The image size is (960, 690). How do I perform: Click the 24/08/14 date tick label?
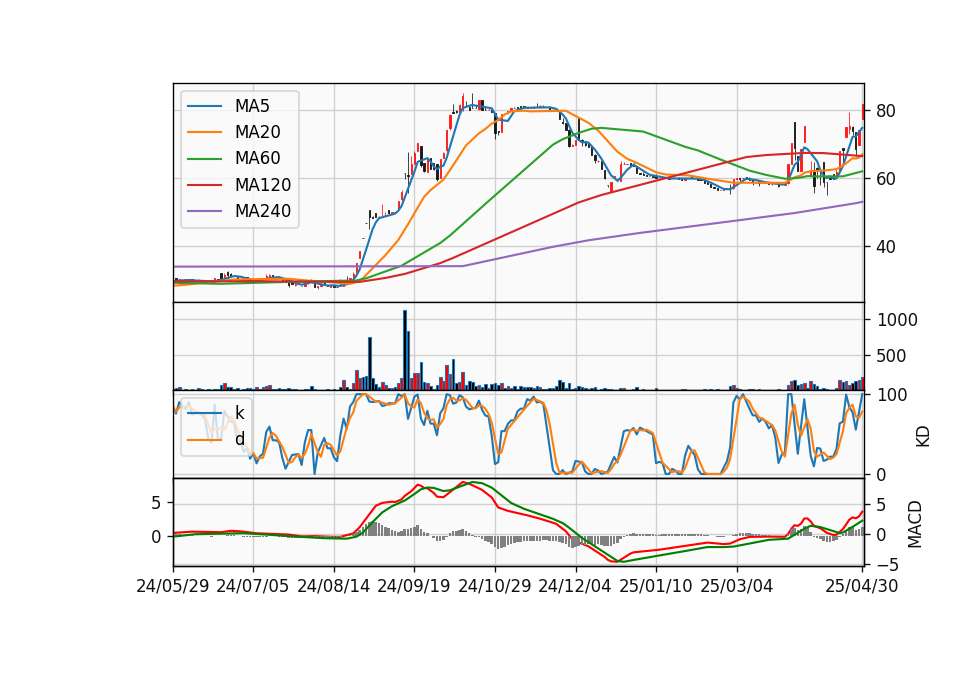[334, 586]
